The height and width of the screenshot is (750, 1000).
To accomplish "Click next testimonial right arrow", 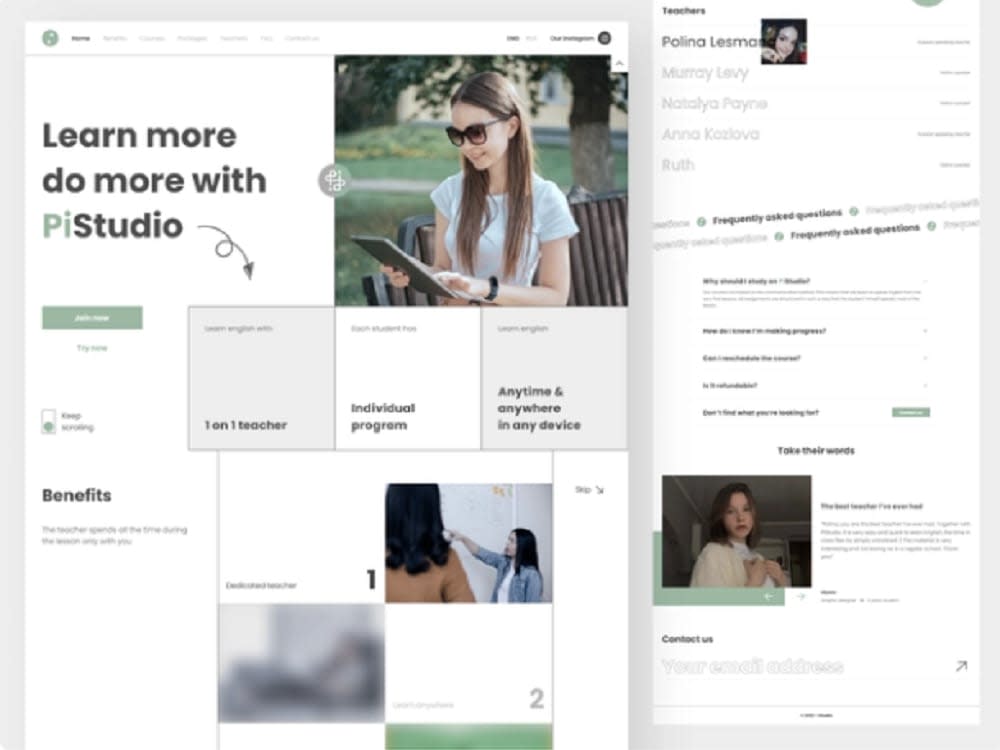I will [x=801, y=596].
